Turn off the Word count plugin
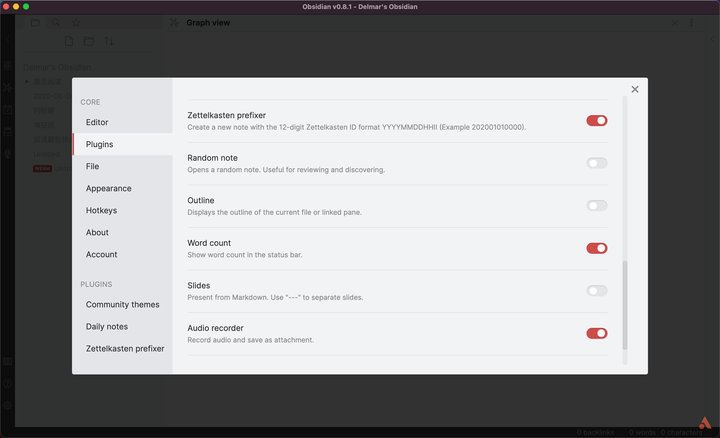The image size is (720, 438). (x=596, y=248)
